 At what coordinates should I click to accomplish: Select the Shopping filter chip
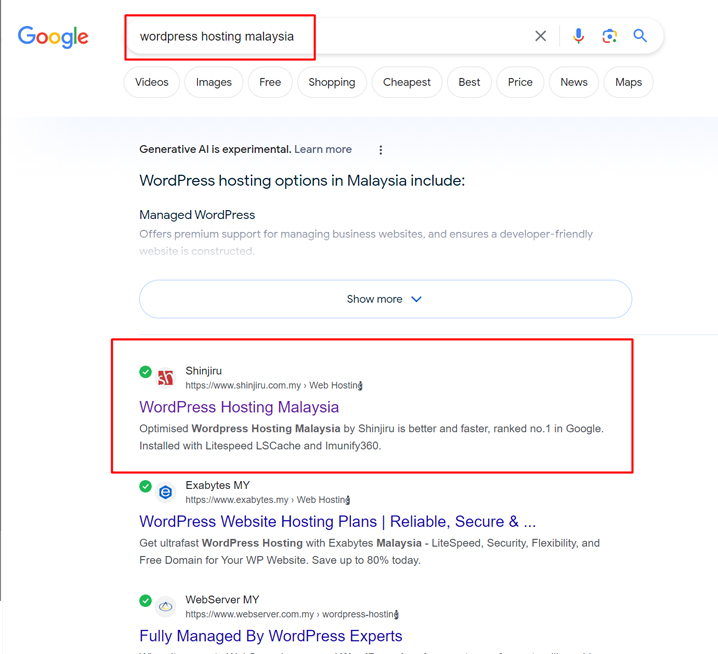point(332,82)
